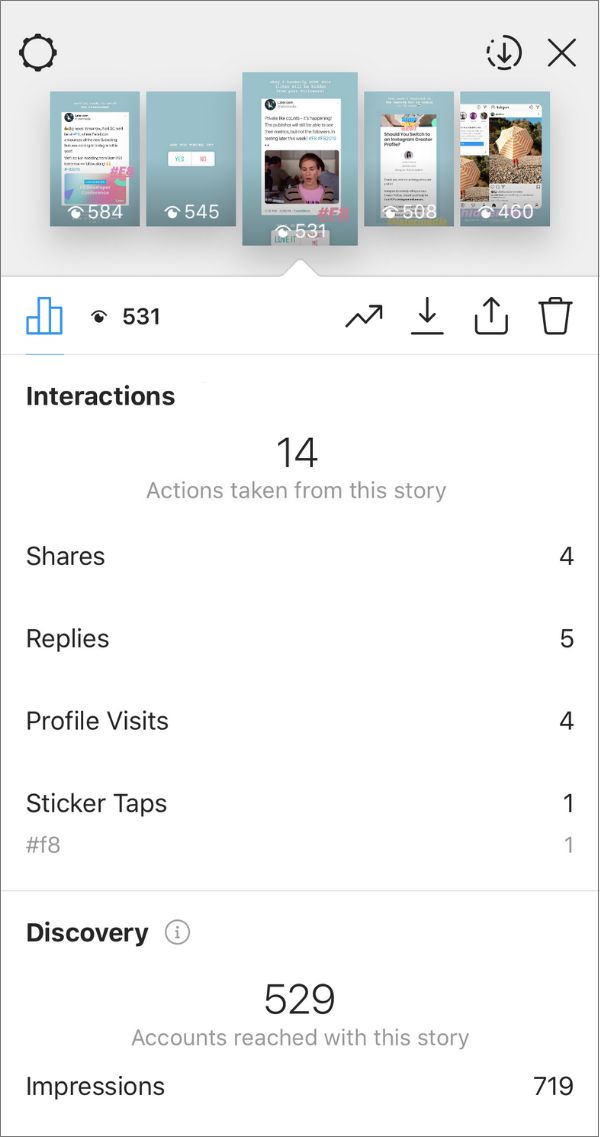Delete the story with the trash icon

click(x=555, y=317)
